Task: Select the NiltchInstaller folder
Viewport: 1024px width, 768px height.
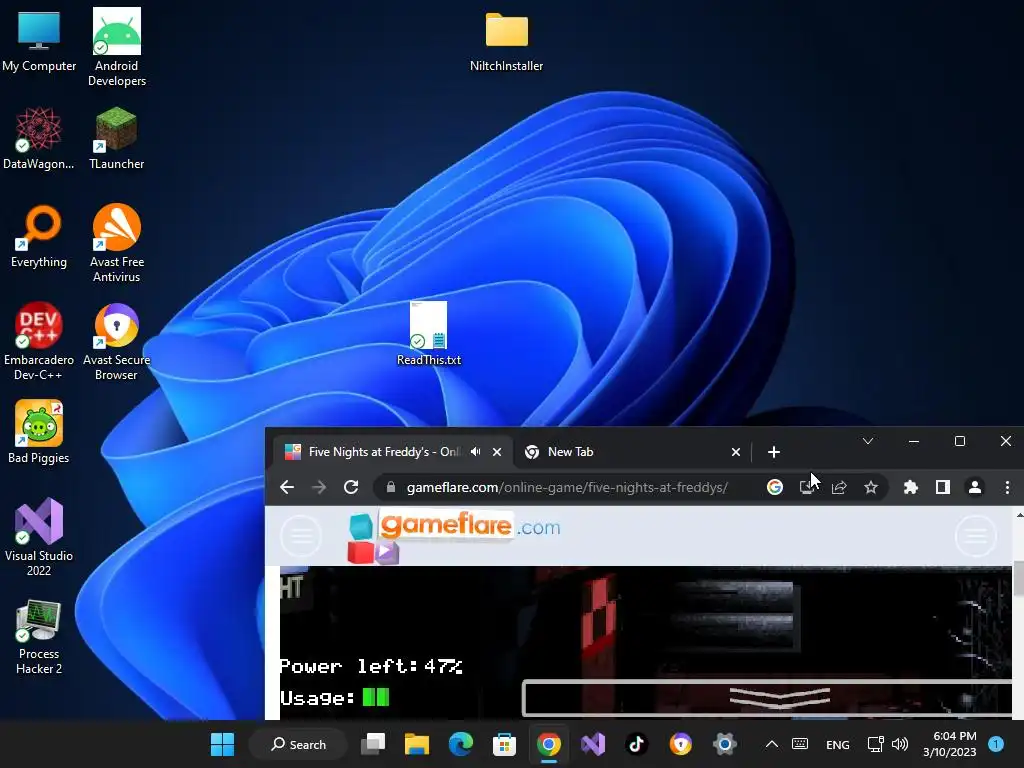Action: click(x=506, y=41)
